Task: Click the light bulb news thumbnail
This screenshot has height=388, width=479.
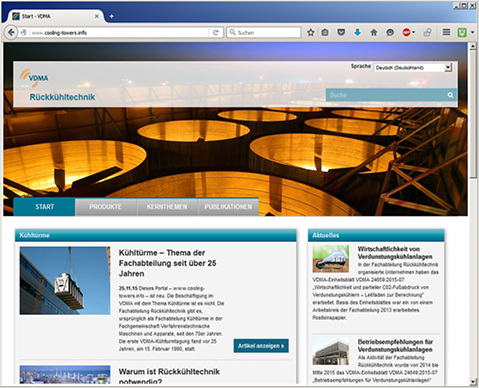Action: click(331, 259)
